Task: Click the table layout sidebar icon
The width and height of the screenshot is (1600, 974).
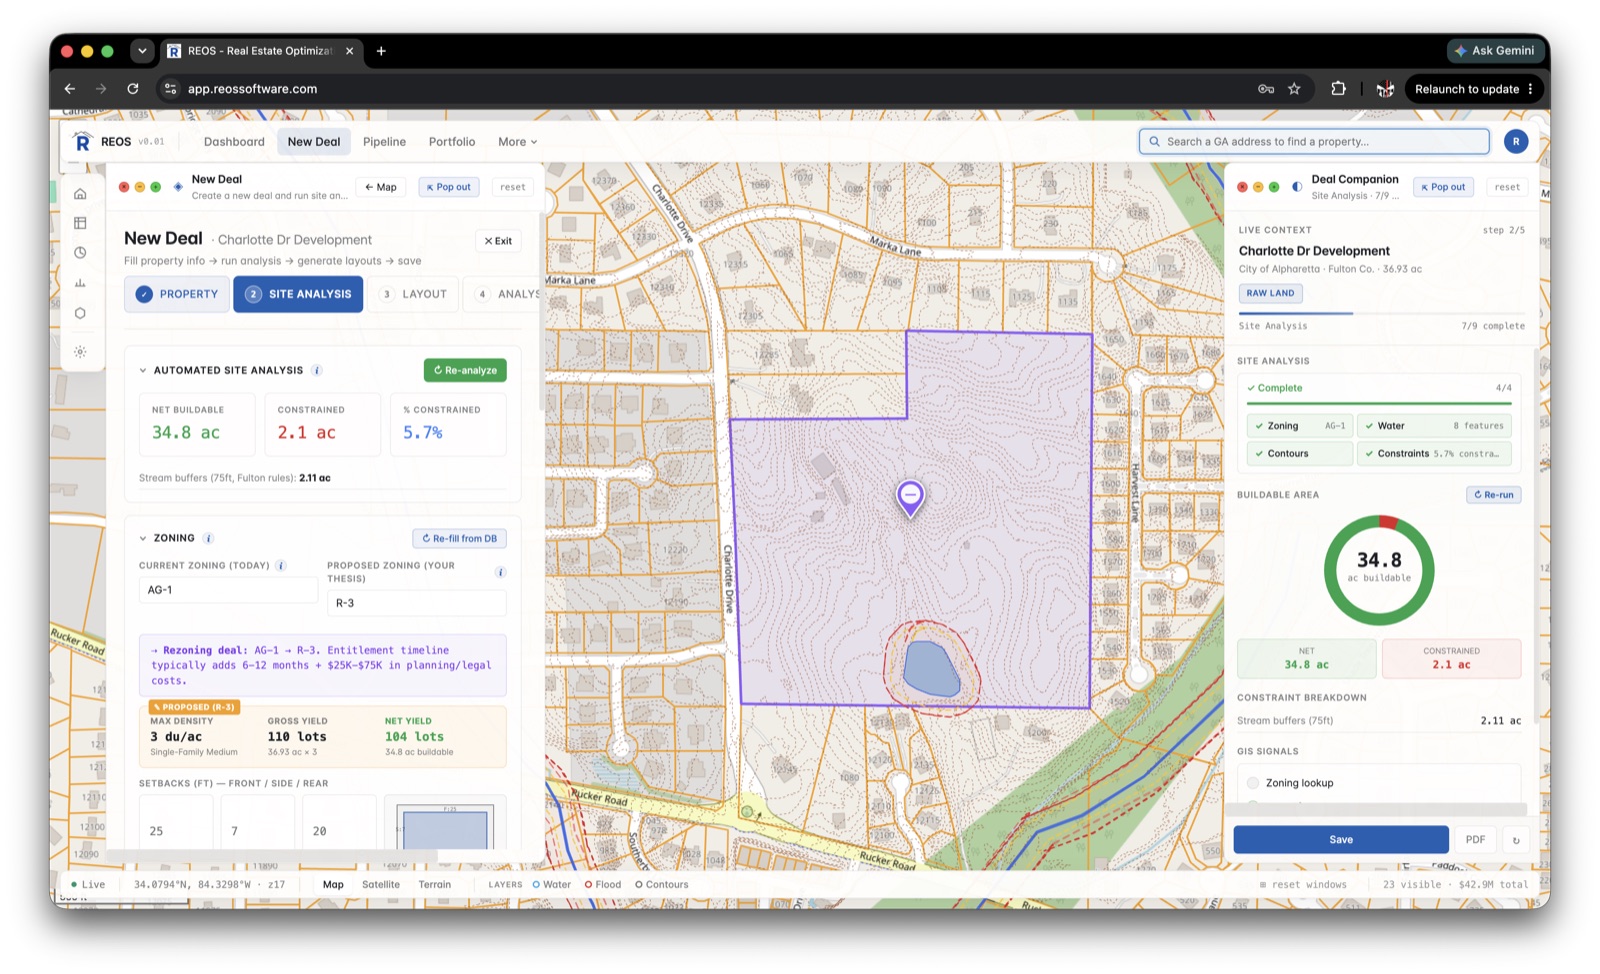Action: coord(80,223)
